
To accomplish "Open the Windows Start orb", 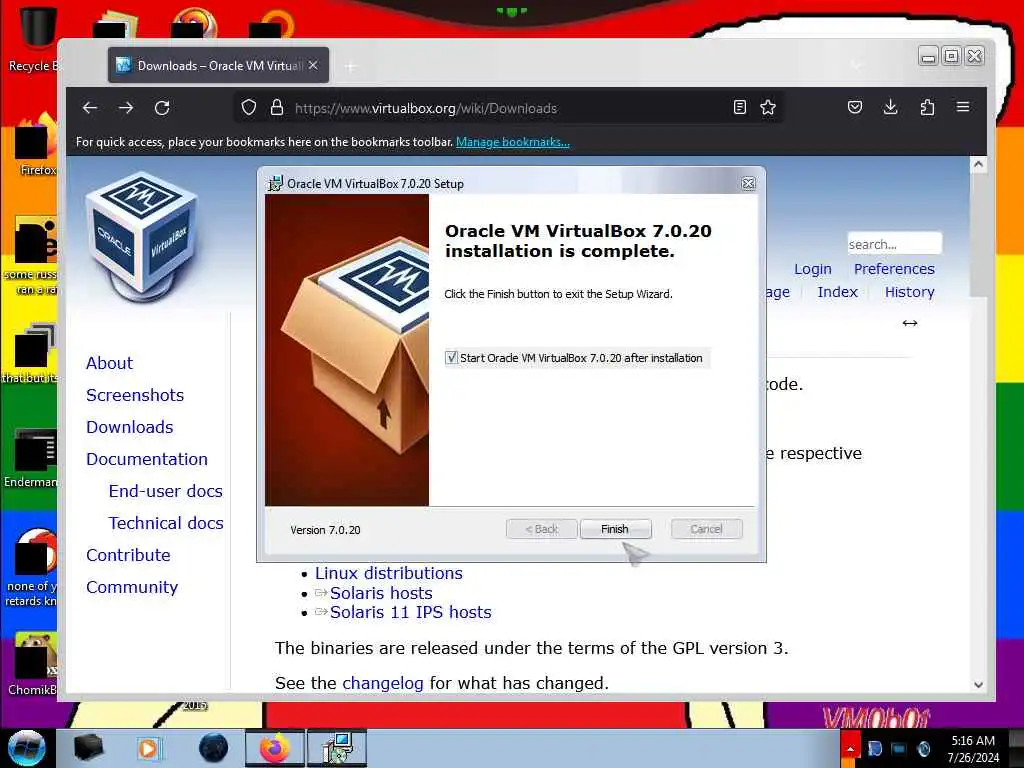I will tap(27, 748).
